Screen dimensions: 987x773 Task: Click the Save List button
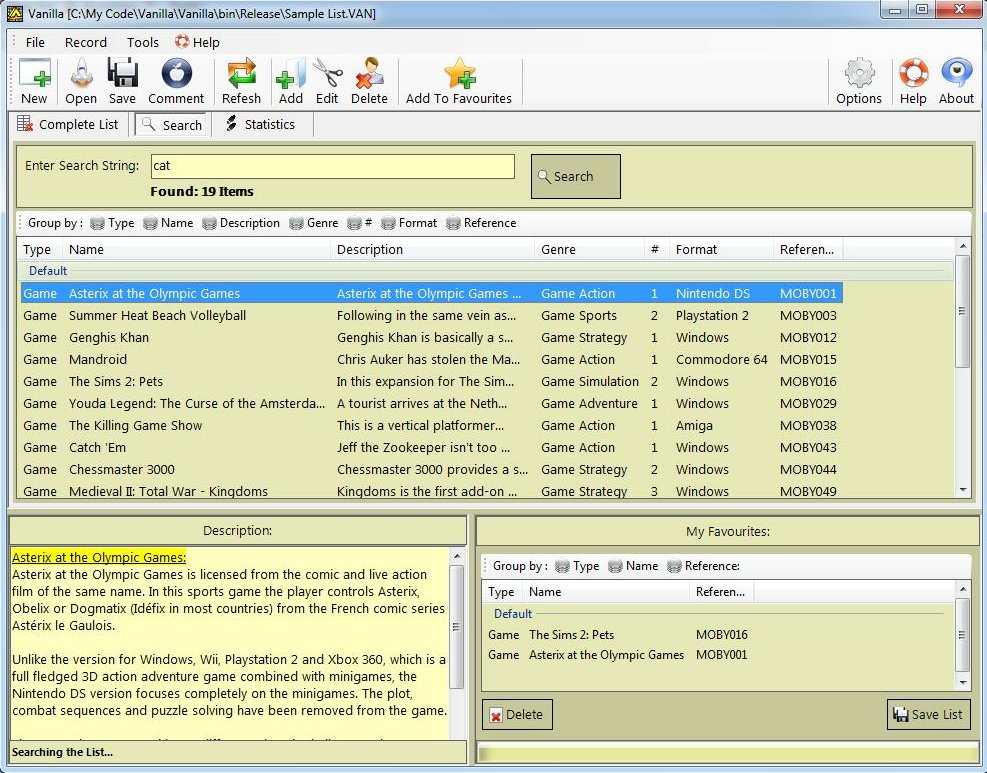coord(928,714)
